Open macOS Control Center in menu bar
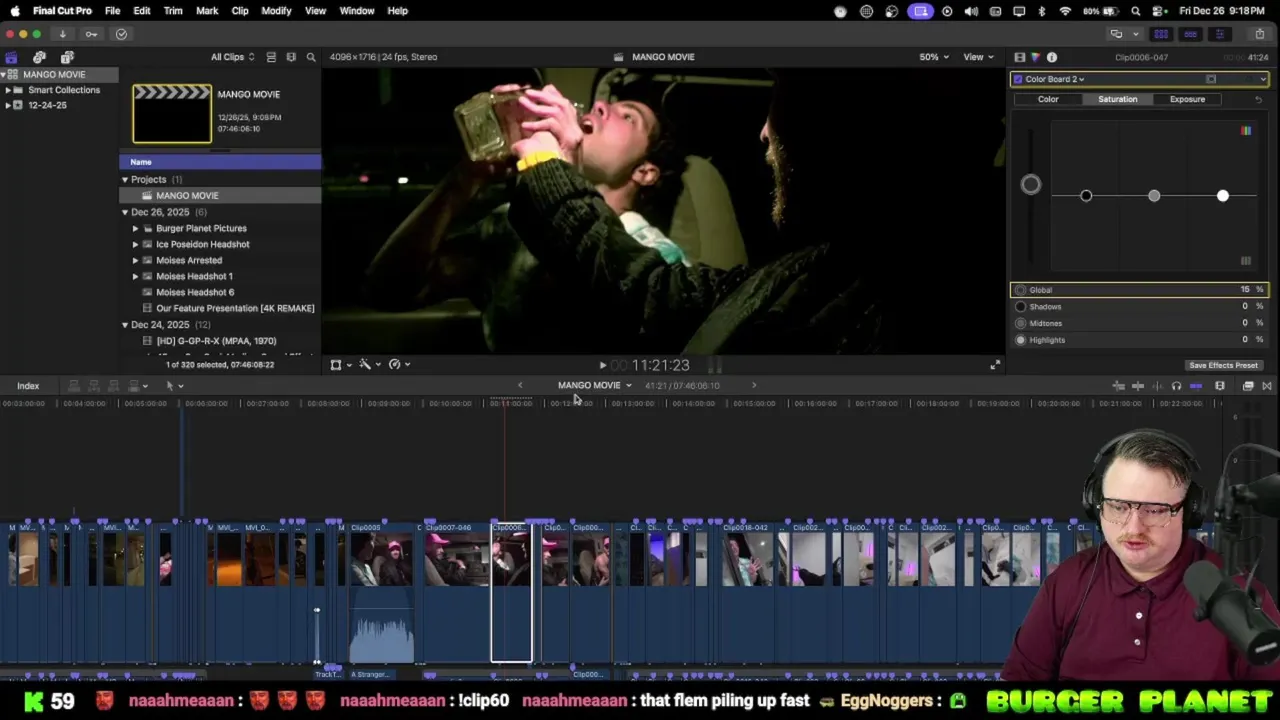 1160,11
